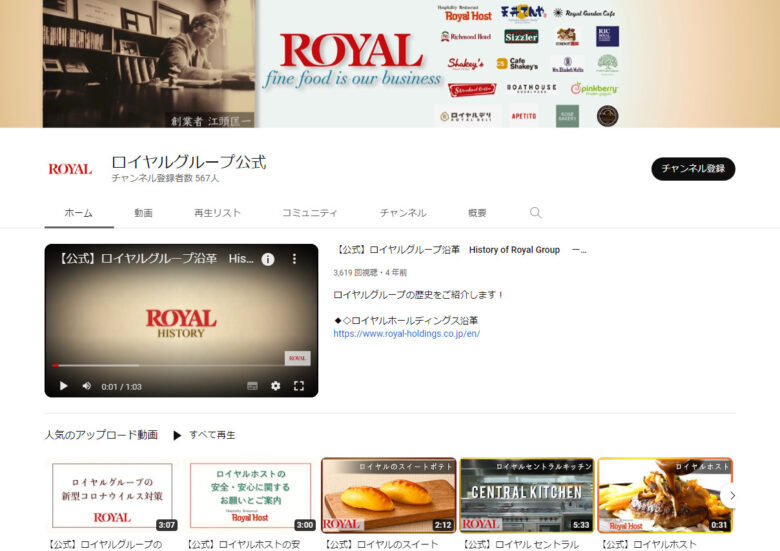
Task: Switch to the 動画 tab
Action: coord(143,213)
